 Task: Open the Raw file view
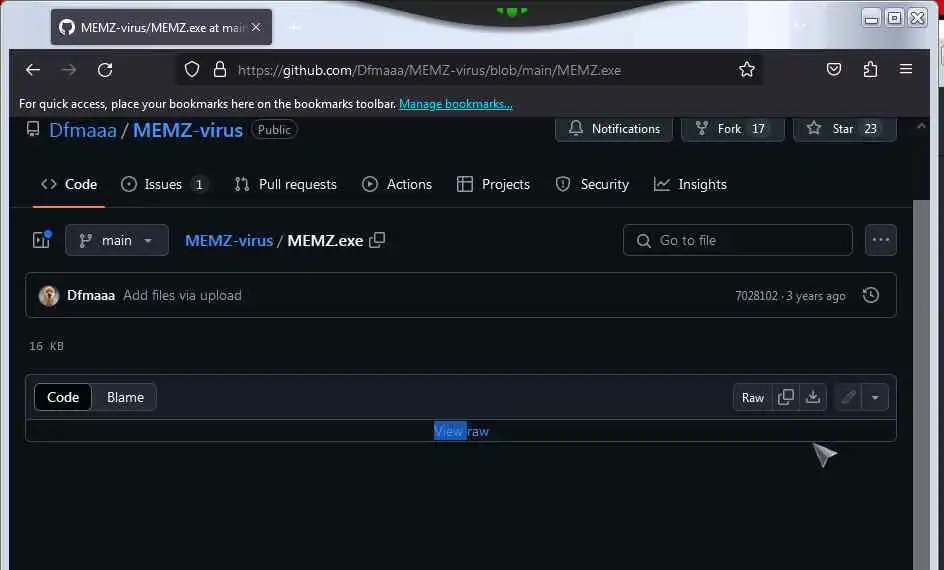(753, 397)
